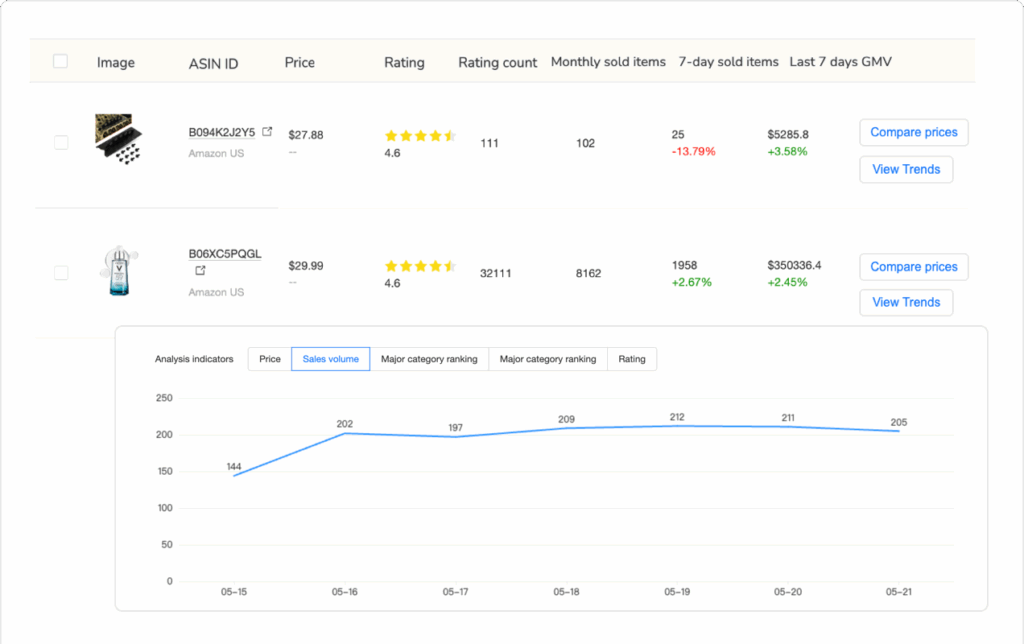The width and height of the screenshot is (1024, 644).
Task: Click star rating icons for B06XC5PQGL
Action: [x=420, y=266]
